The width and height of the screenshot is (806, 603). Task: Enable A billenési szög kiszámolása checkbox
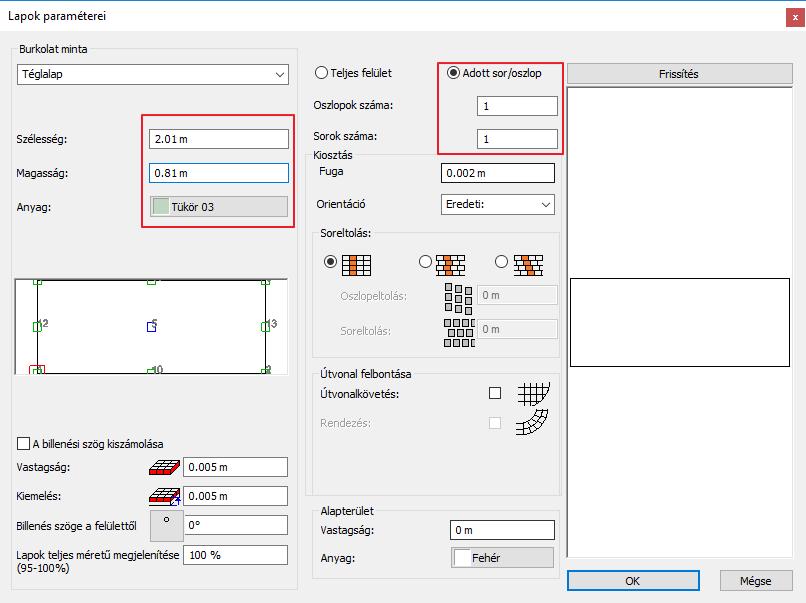point(24,444)
